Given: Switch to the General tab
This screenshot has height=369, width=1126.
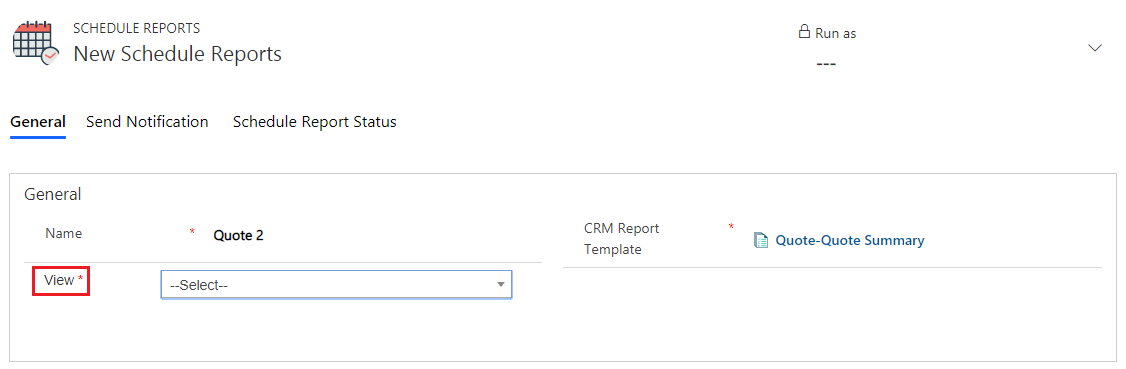Looking at the screenshot, I should click(x=38, y=122).
